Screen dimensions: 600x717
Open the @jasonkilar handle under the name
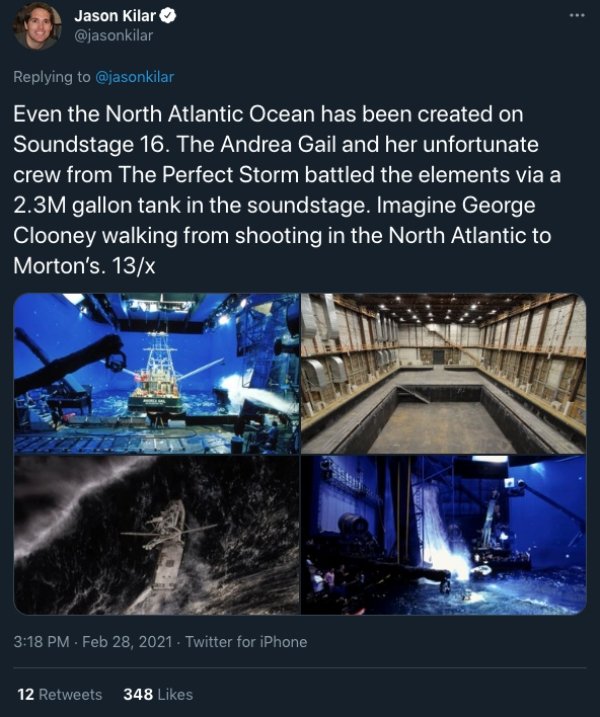pyautogui.click(x=113, y=36)
